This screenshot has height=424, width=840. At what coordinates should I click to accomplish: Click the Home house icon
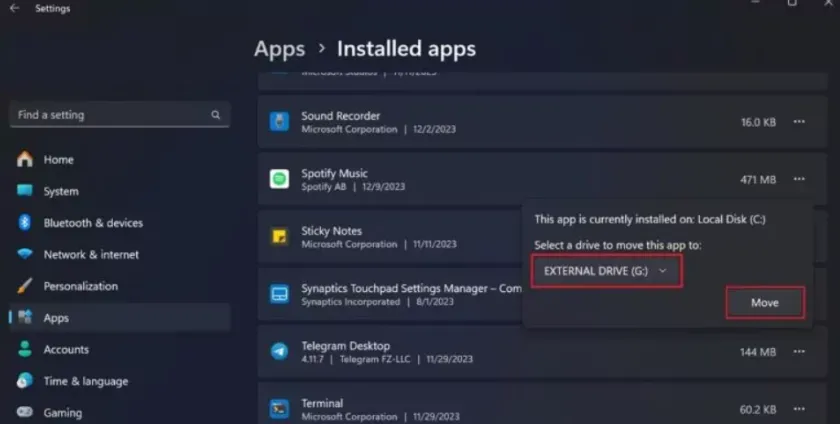tap(25, 159)
